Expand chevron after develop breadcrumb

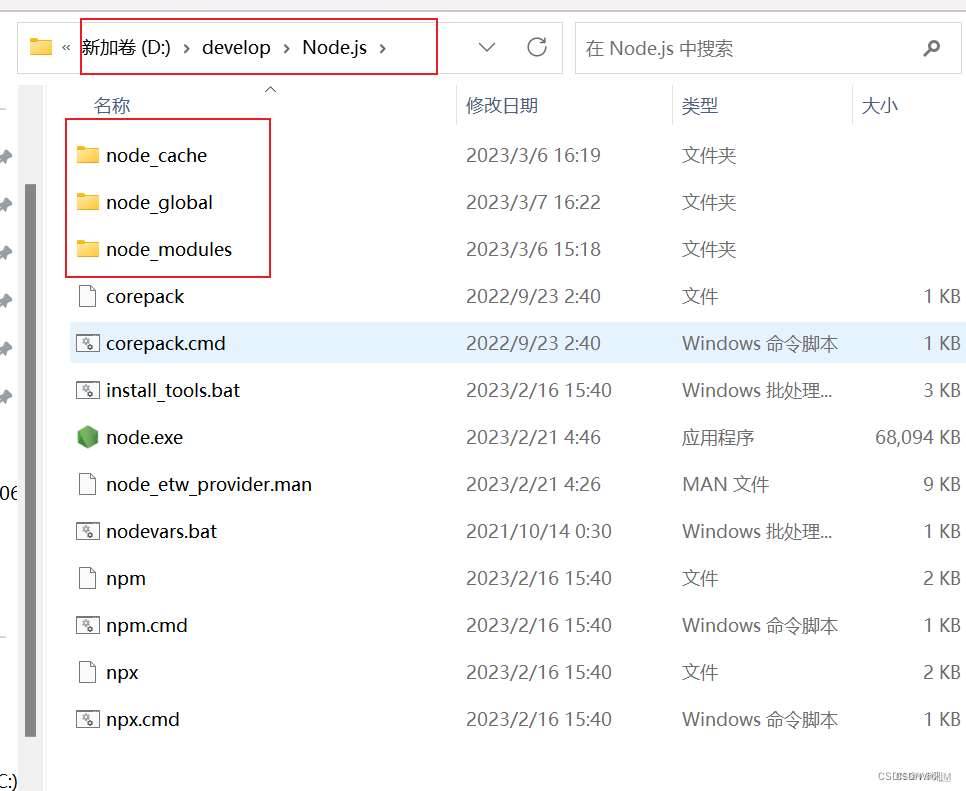point(286,48)
